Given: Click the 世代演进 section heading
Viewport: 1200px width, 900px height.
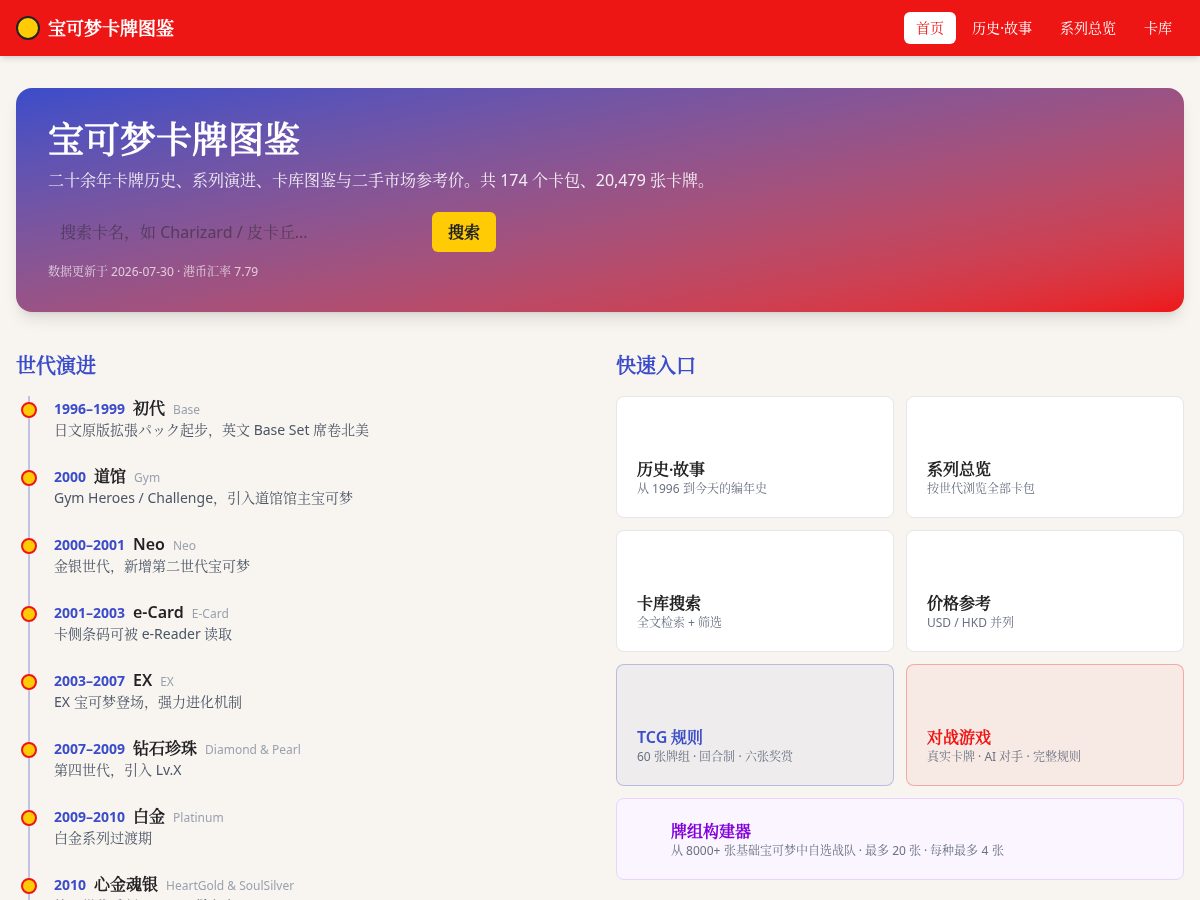Looking at the screenshot, I should [x=56, y=365].
